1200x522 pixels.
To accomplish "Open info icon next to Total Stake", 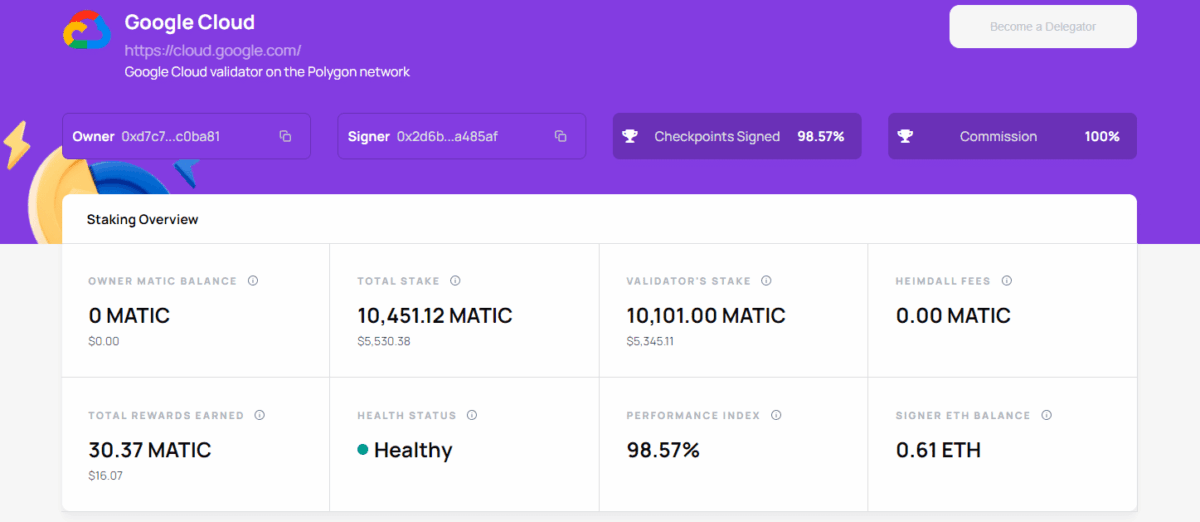I will pyautogui.click(x=455, y=281).
